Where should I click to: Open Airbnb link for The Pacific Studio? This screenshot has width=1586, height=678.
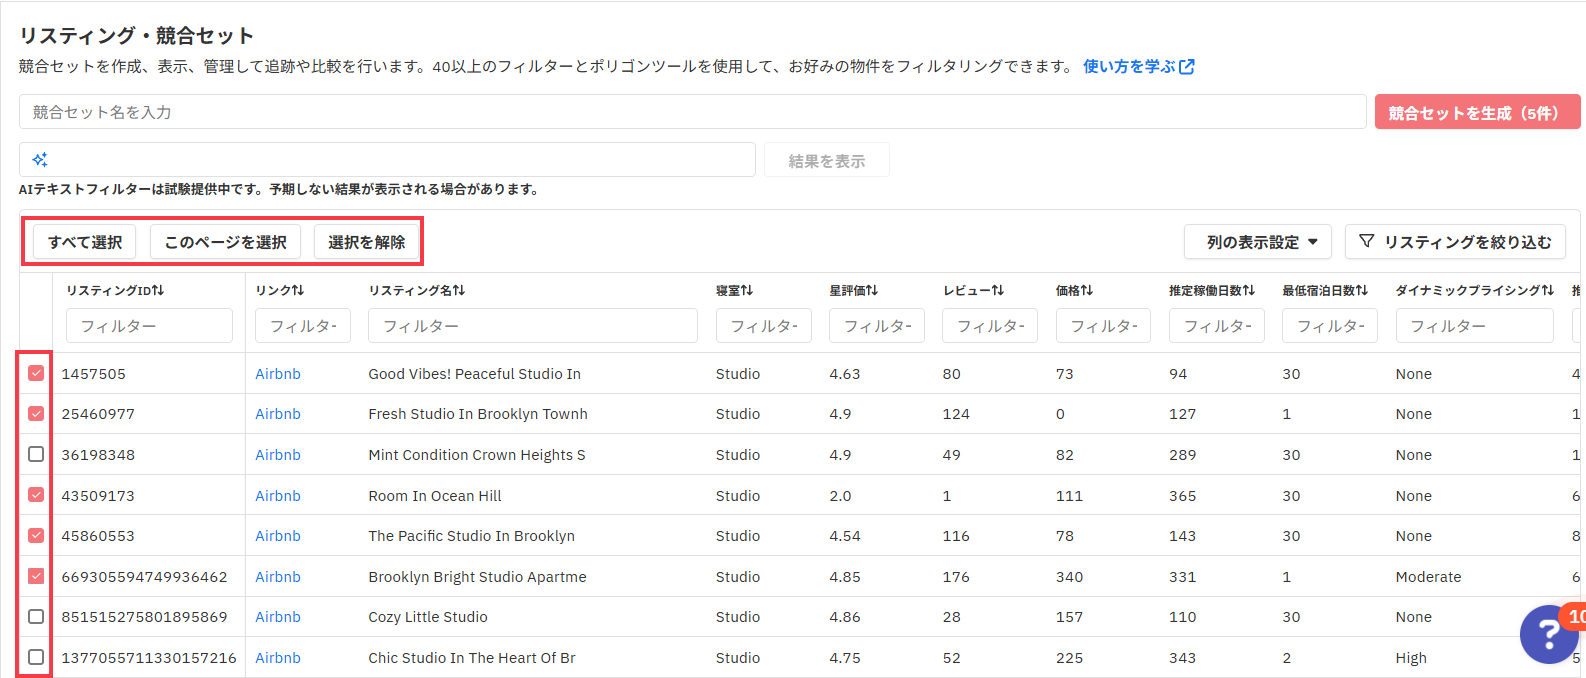(278, 535)
